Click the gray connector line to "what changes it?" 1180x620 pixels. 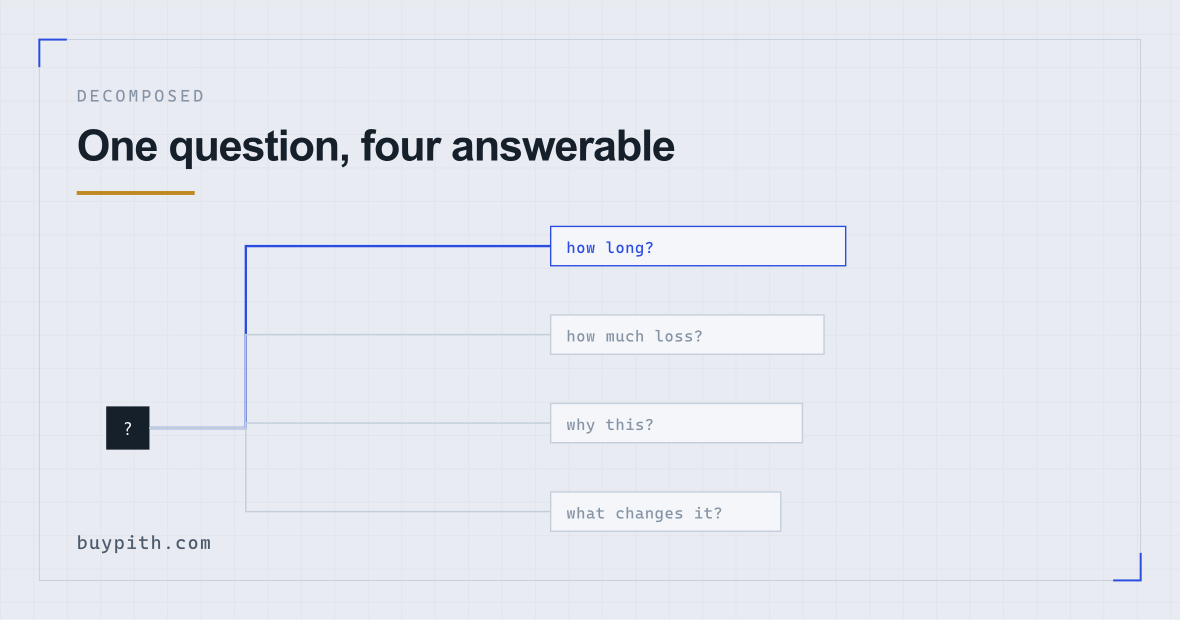point(397,512)
